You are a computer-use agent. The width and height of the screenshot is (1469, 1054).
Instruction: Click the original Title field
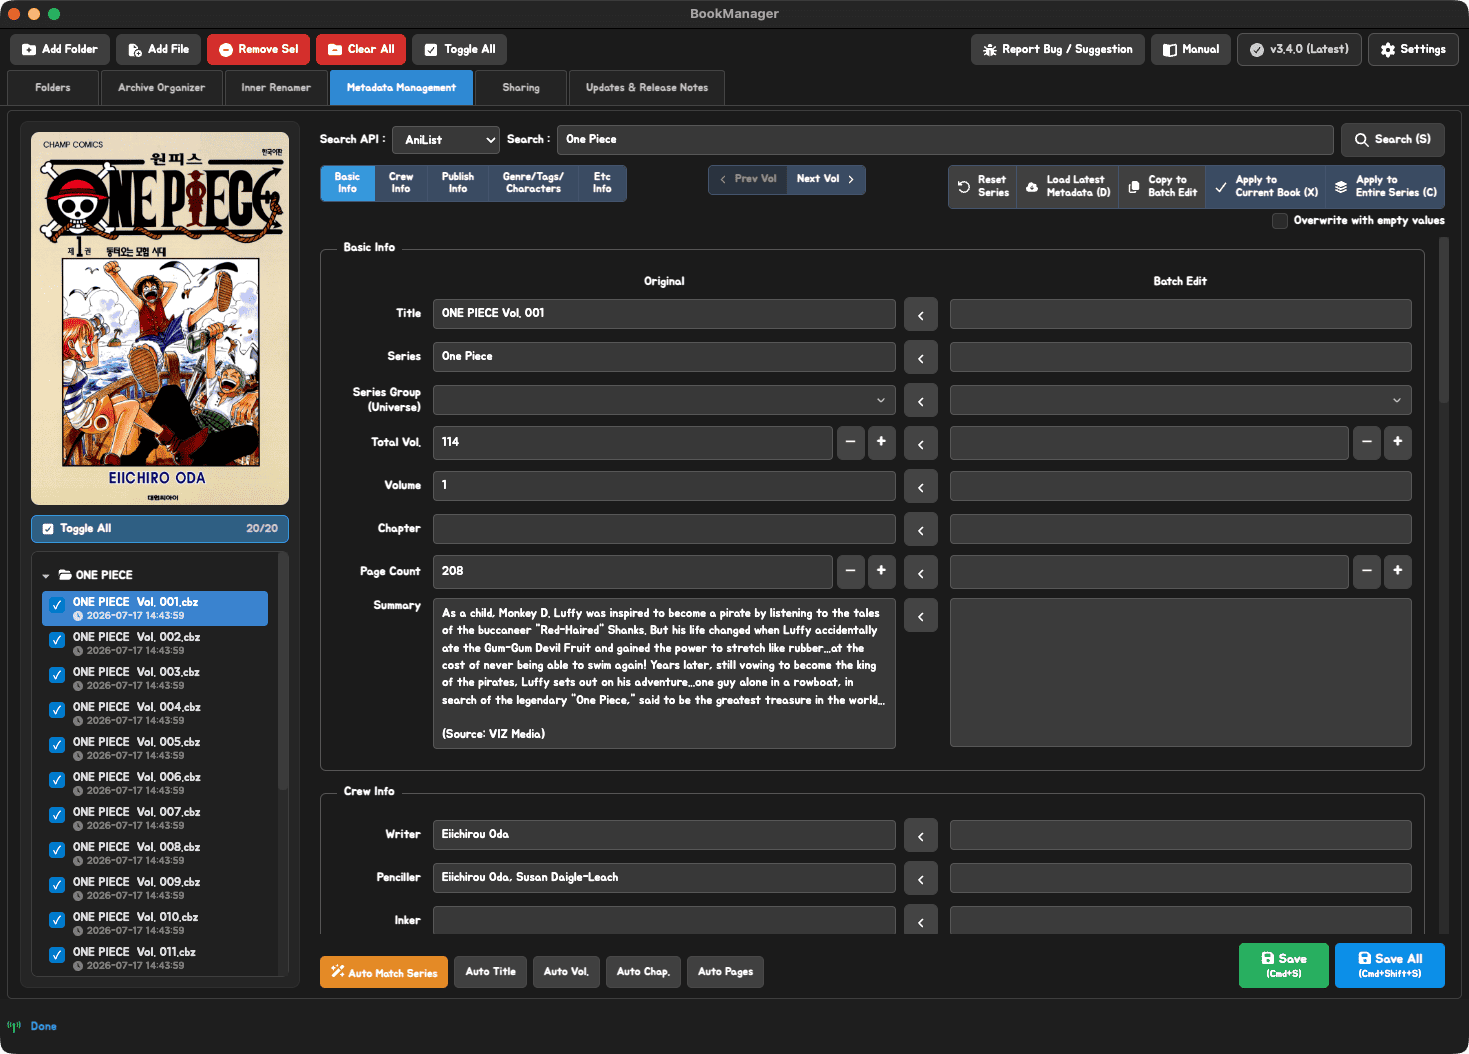pyautogui.click(x=664, y=314)
